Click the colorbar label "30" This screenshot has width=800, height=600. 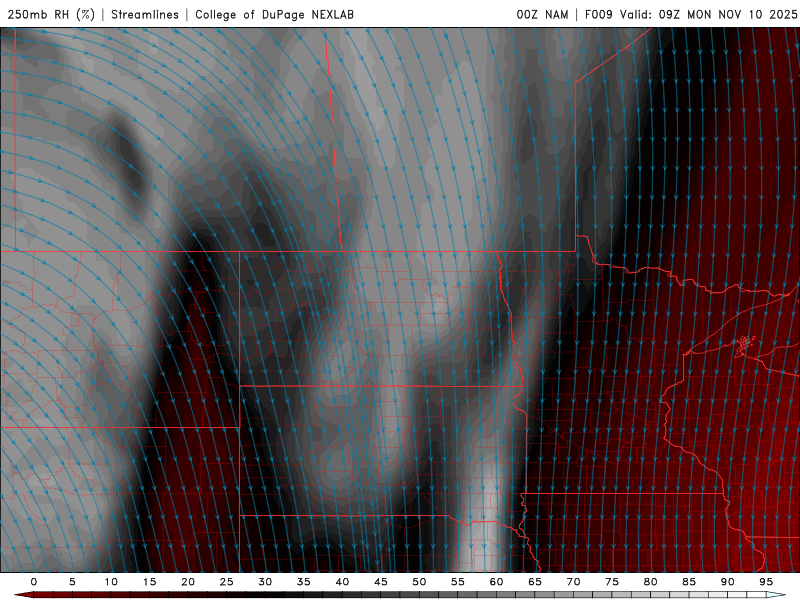pyautogui.click(x=265, y=582)
